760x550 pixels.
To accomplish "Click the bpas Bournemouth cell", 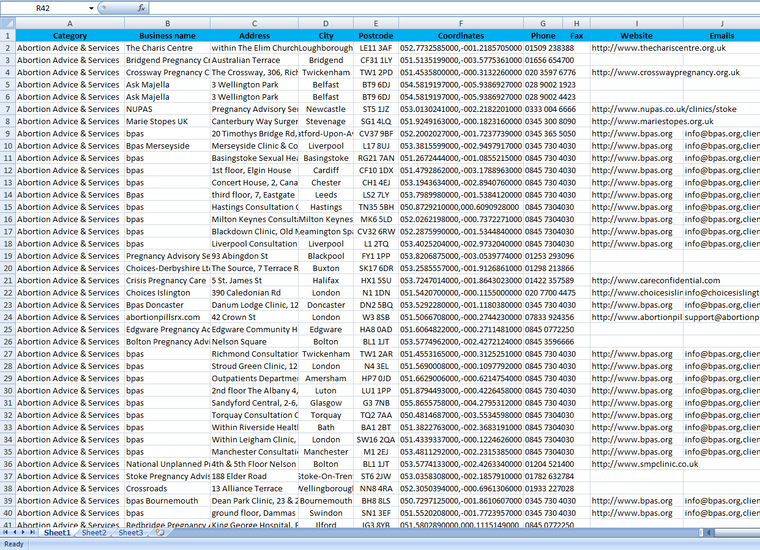I will (x=167, y=501).
